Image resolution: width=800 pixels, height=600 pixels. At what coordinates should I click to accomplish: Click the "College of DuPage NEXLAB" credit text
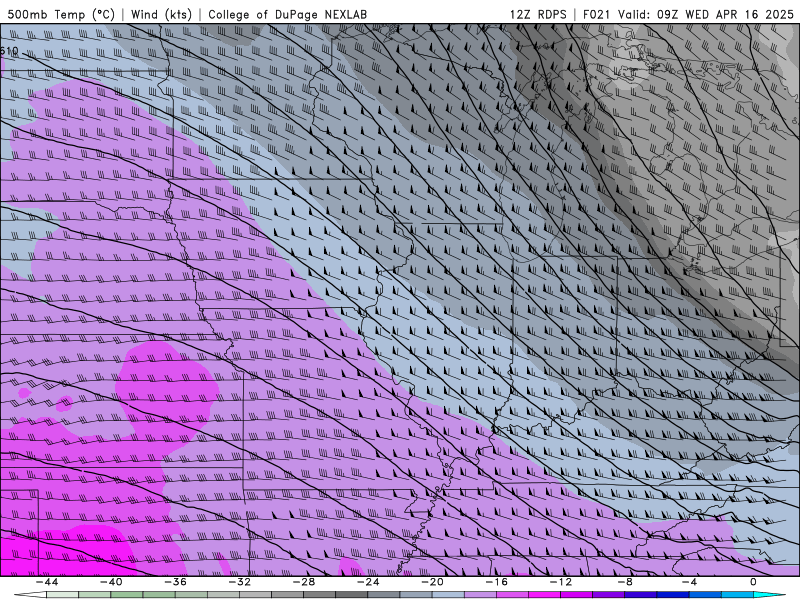[287, 14]
